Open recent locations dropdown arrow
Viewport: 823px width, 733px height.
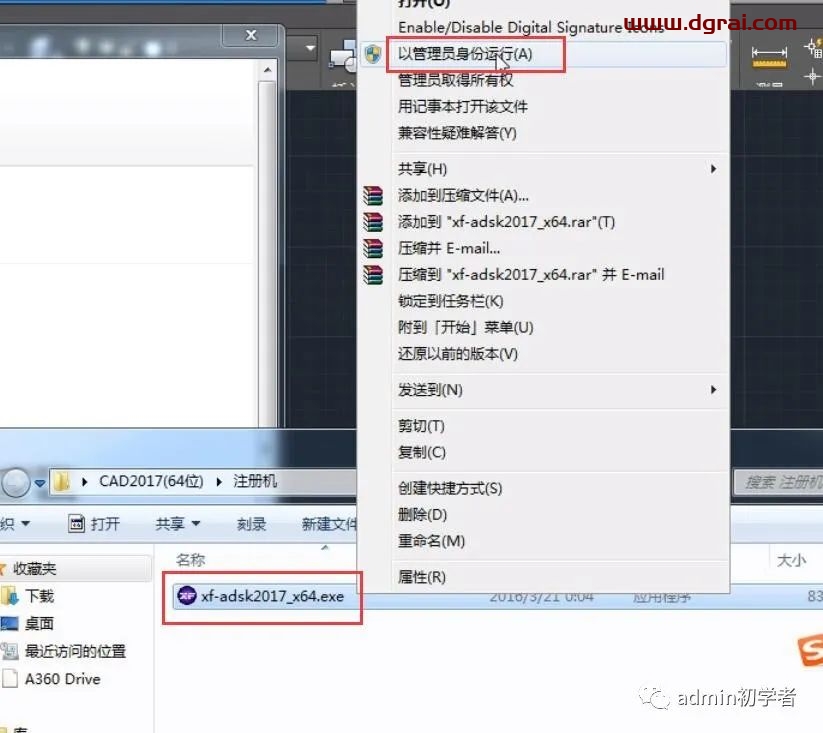pyautogui.click(x=40, y=483)
